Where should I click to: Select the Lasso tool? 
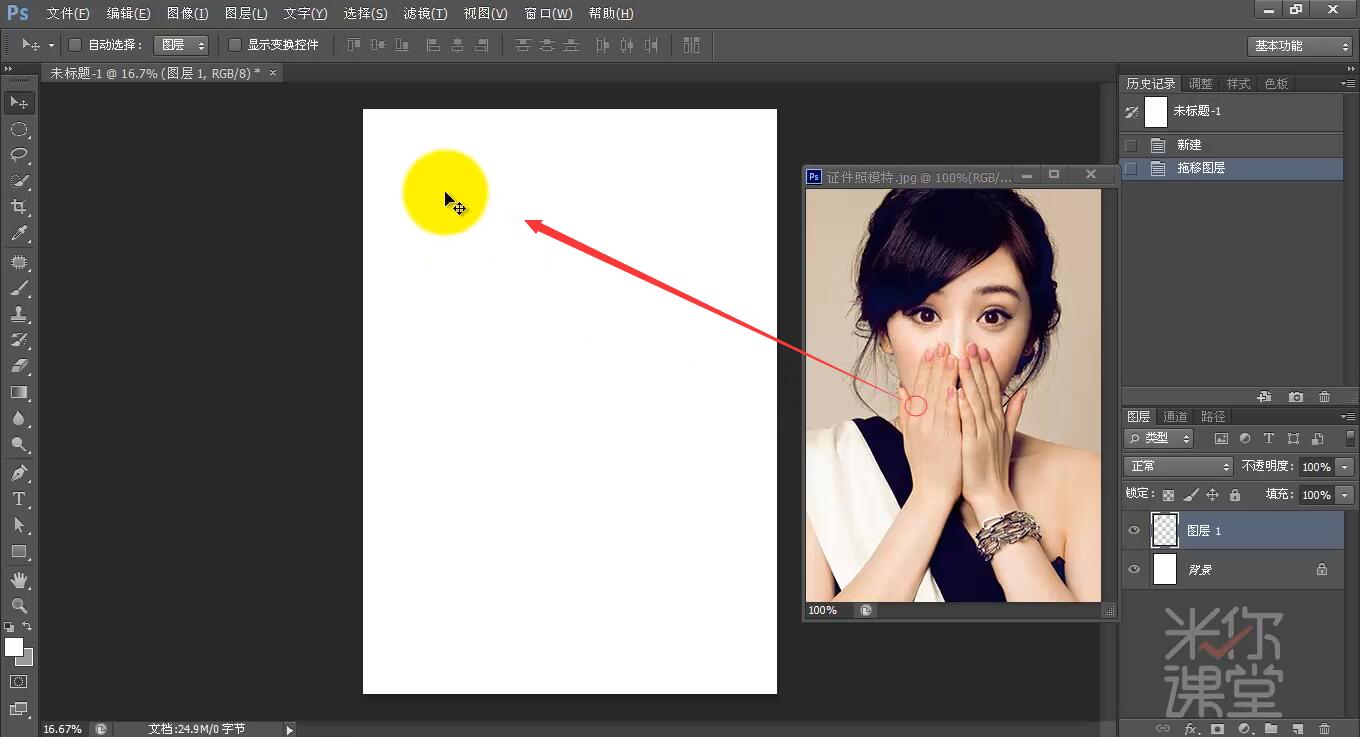point(18,155)
